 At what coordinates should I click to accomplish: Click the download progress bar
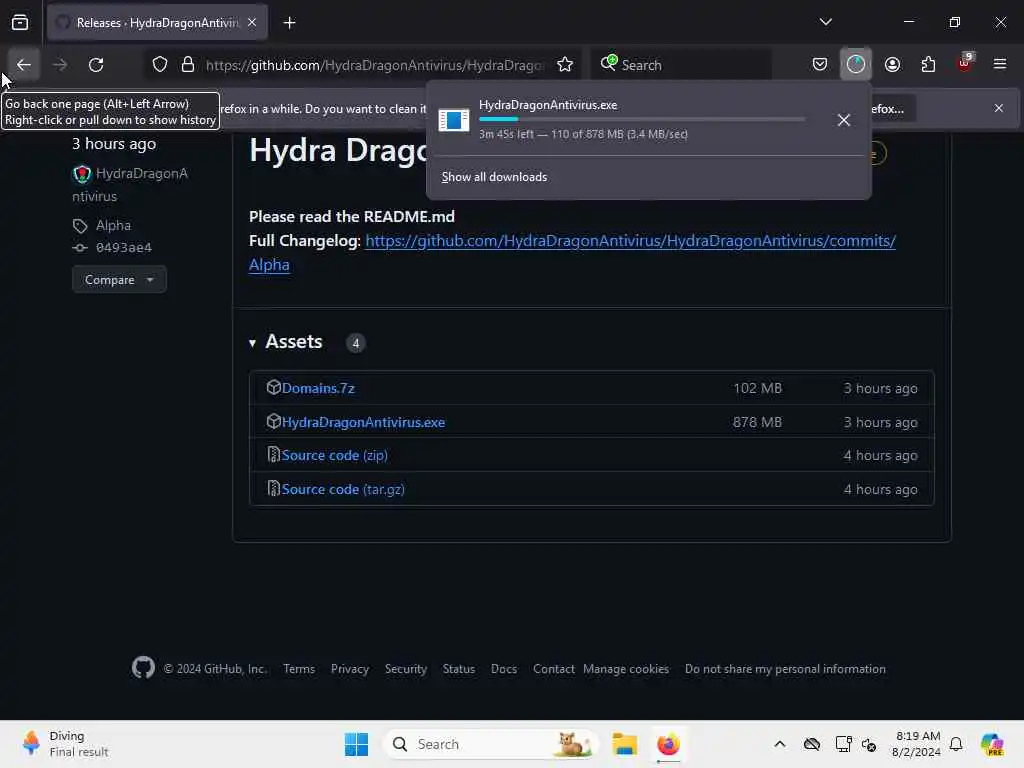[x=642, y=120]
